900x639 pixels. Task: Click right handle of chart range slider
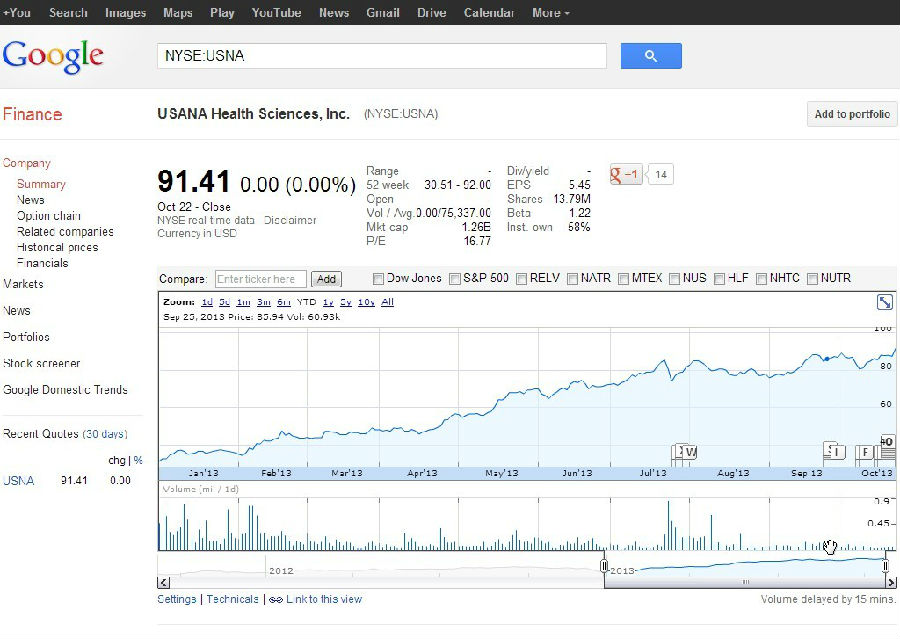[x=886, y=567]
